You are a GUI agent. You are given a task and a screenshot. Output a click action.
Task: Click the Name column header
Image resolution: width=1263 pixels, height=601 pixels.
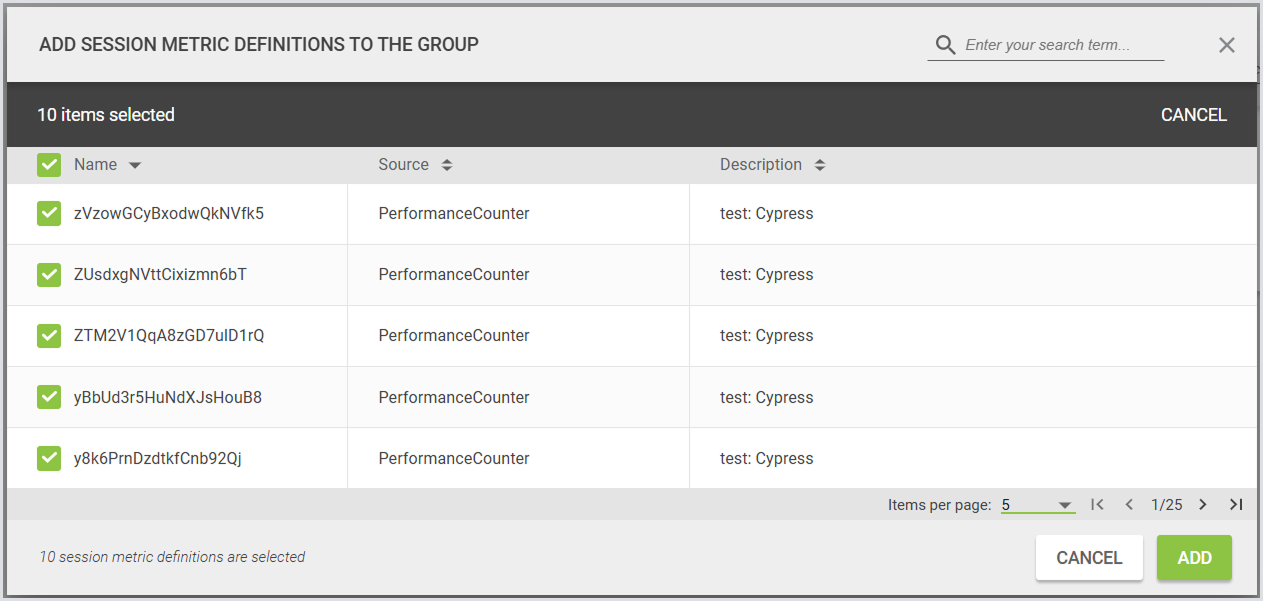[95, 165]
